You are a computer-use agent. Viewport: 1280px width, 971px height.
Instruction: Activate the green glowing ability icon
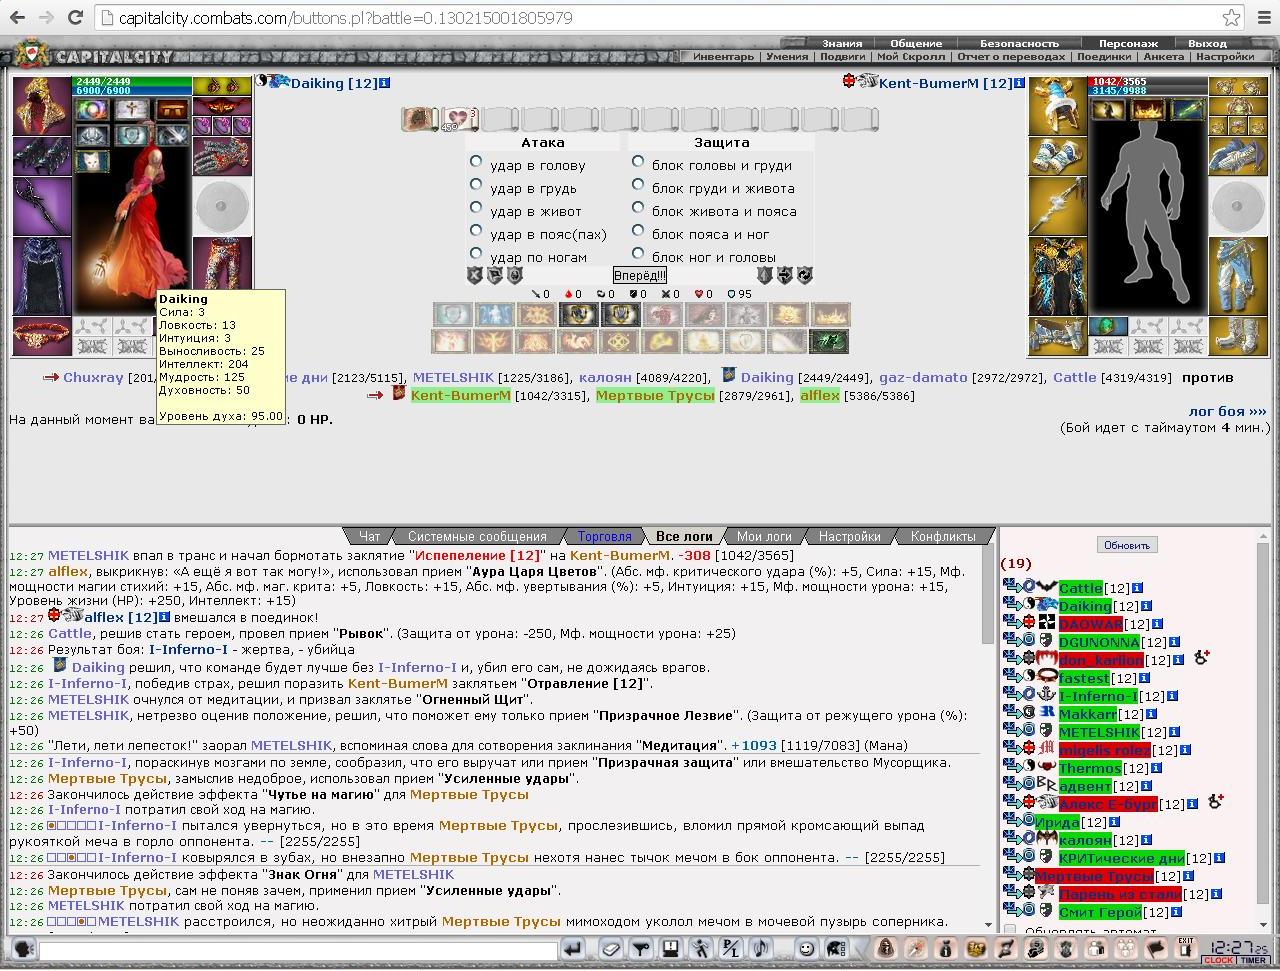(829, 342)
